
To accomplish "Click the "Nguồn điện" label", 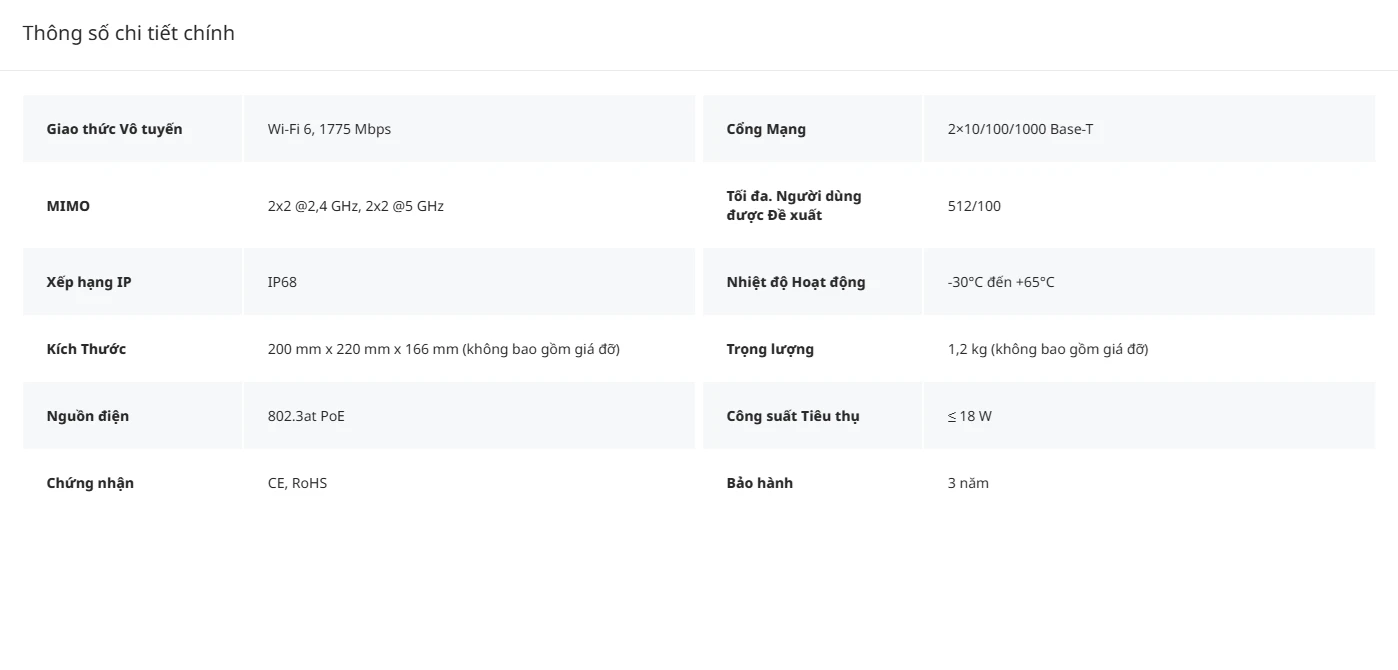I will coord(88,416).
